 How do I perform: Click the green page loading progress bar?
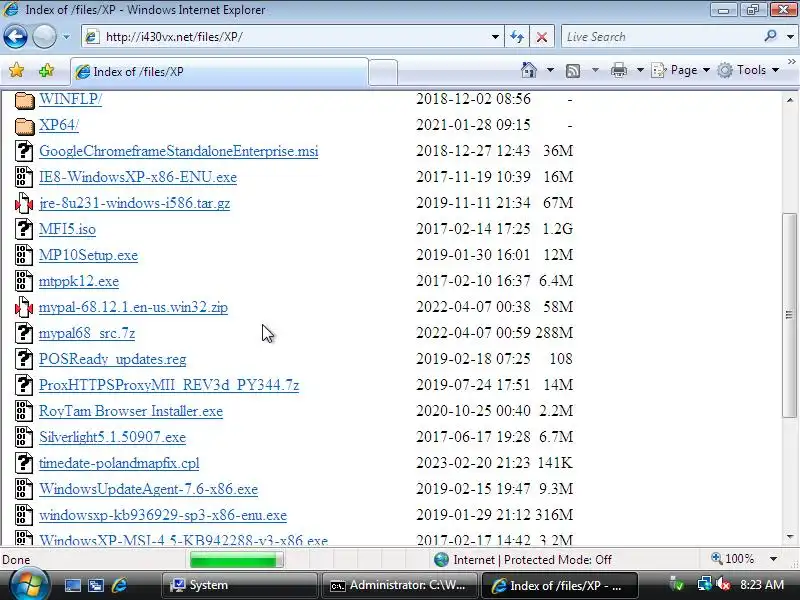[236, 560]
